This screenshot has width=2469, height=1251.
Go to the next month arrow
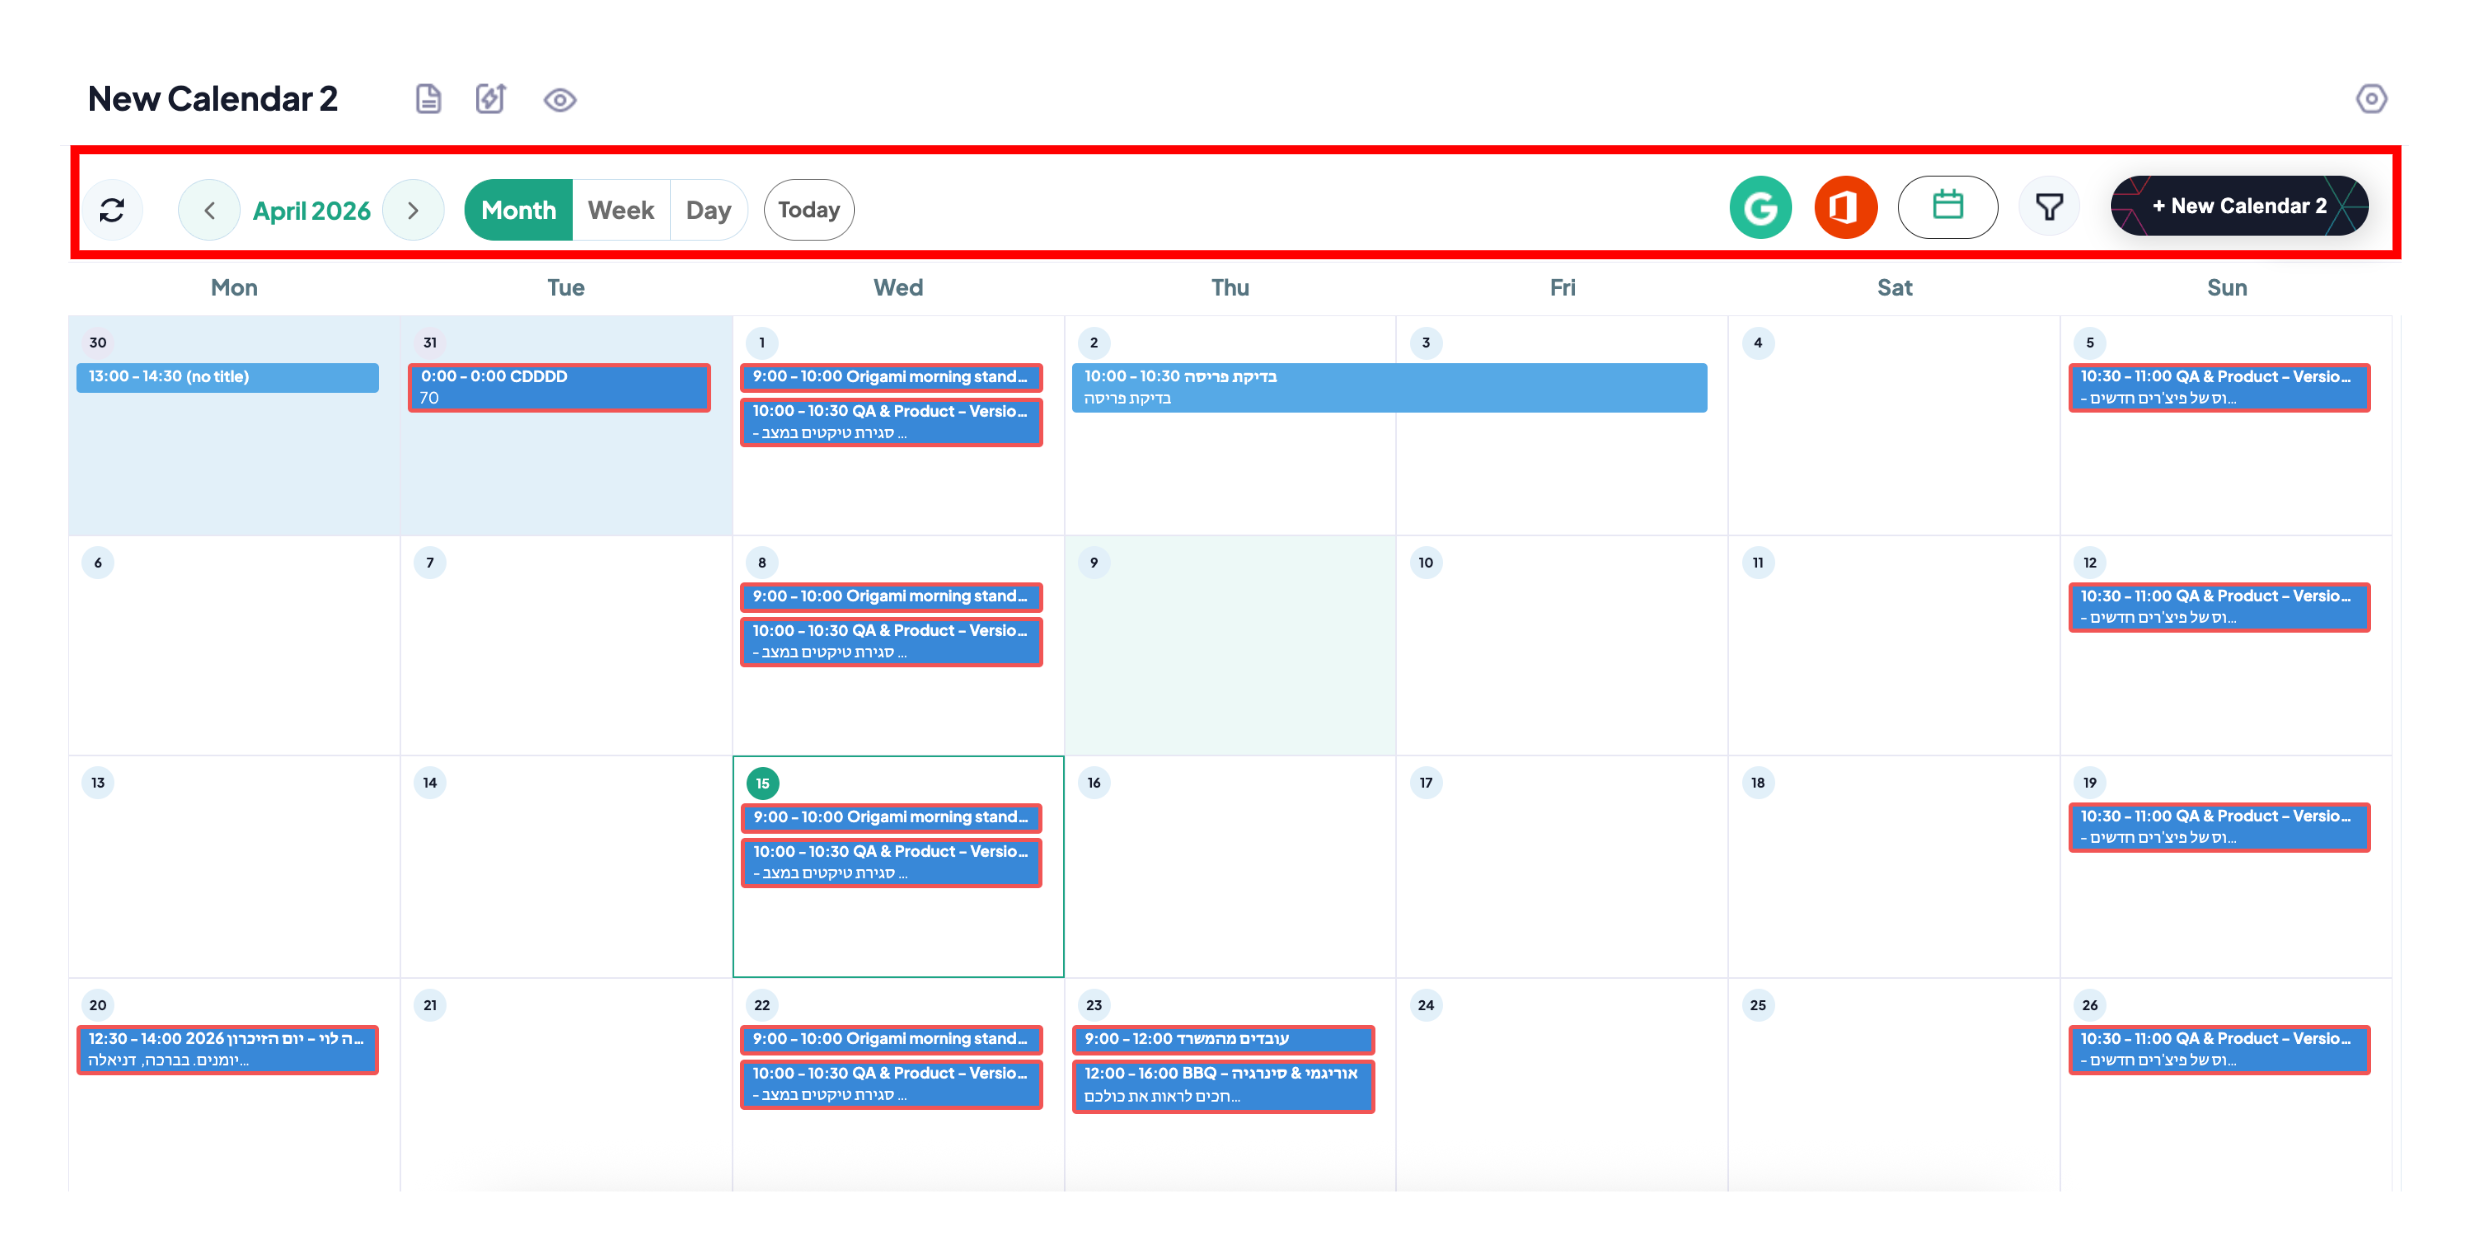tap(413, 210)
